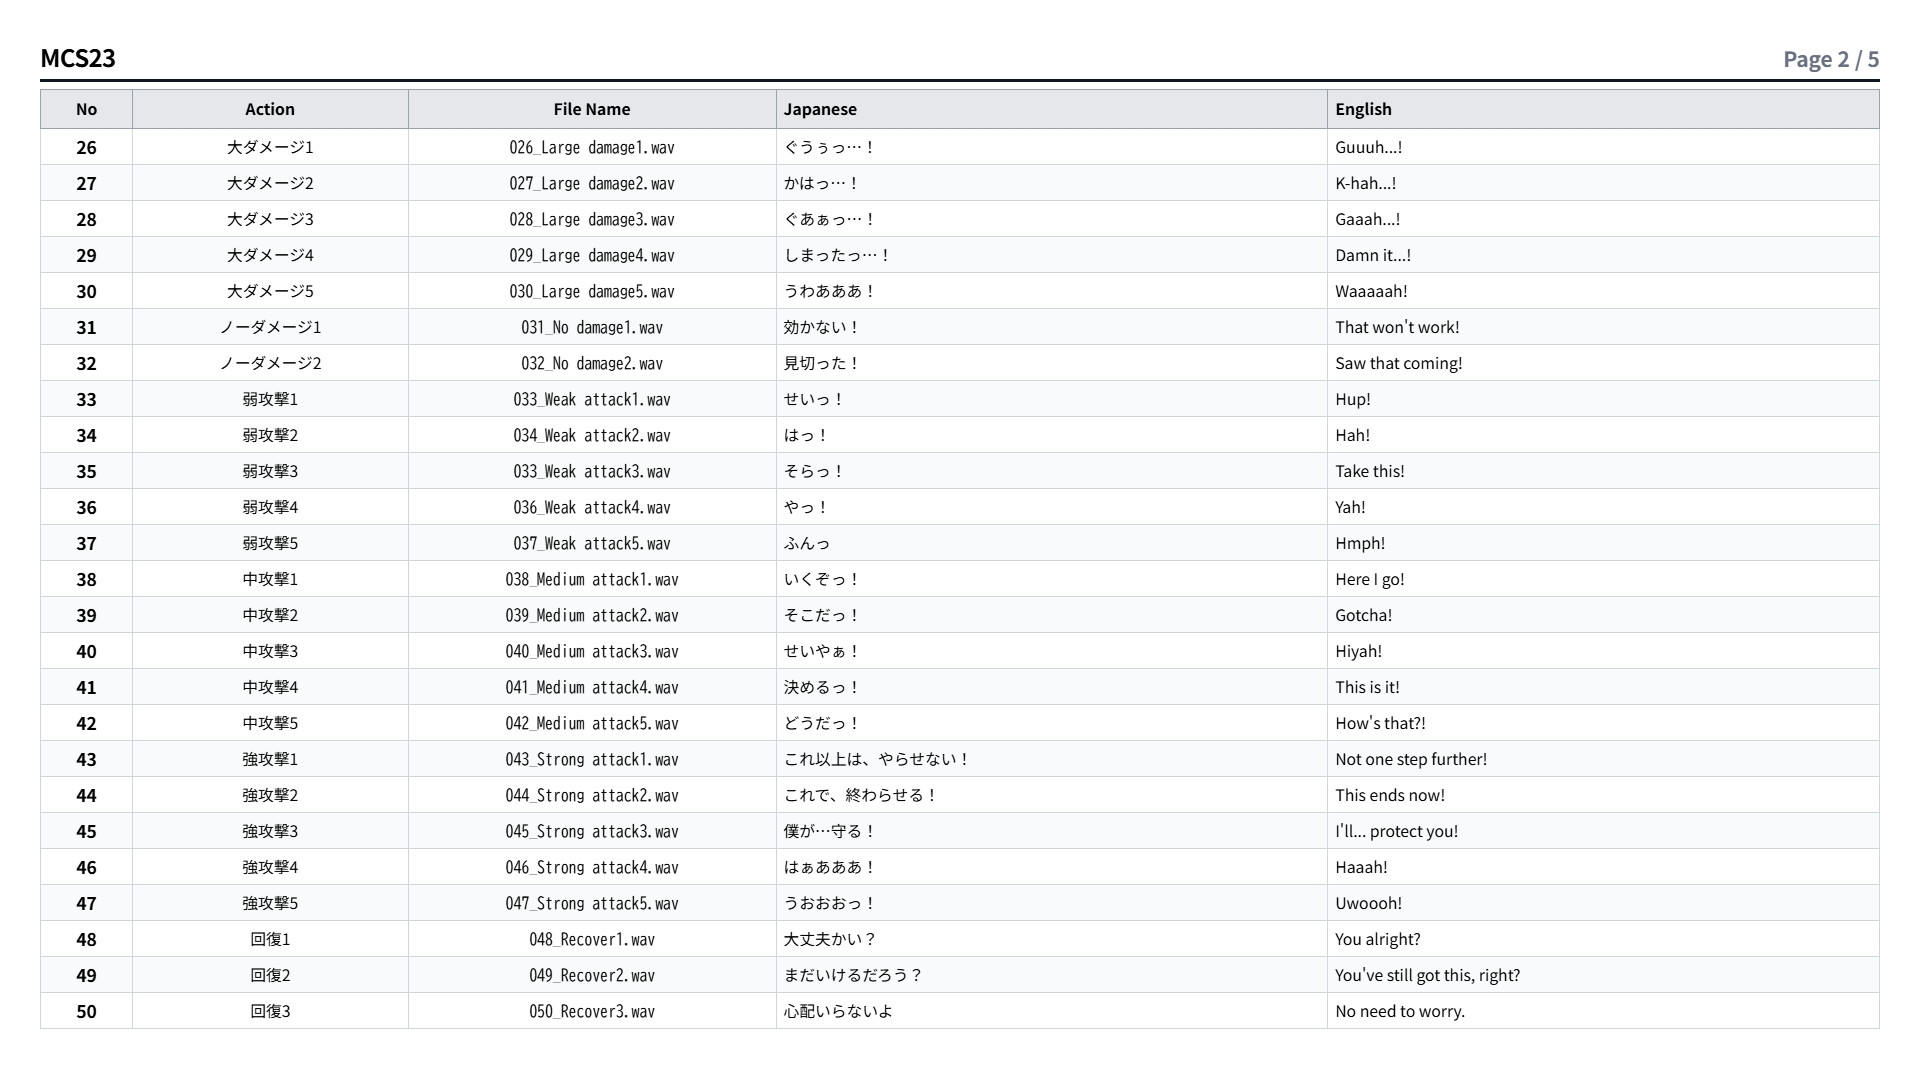Select file name 026_Large damage1.wav
This screenshot has height=1080, width=1920.
592,147
